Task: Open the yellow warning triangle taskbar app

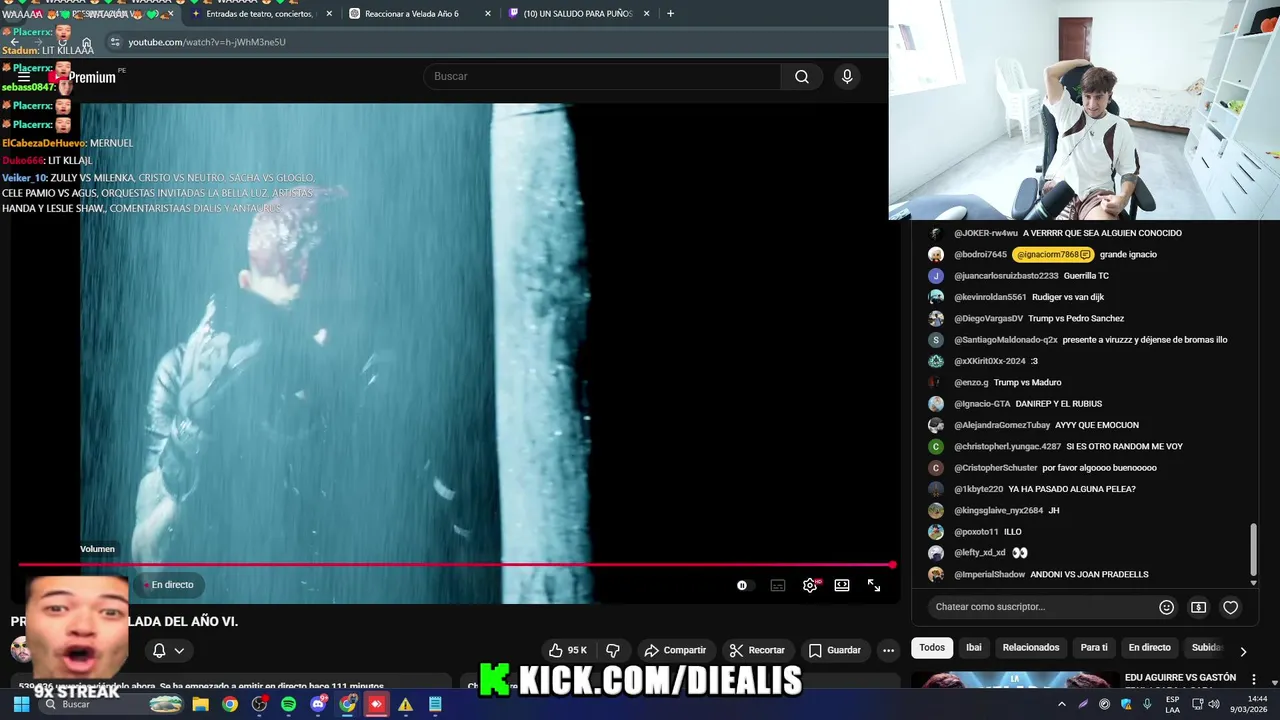Action: (405, 704)
